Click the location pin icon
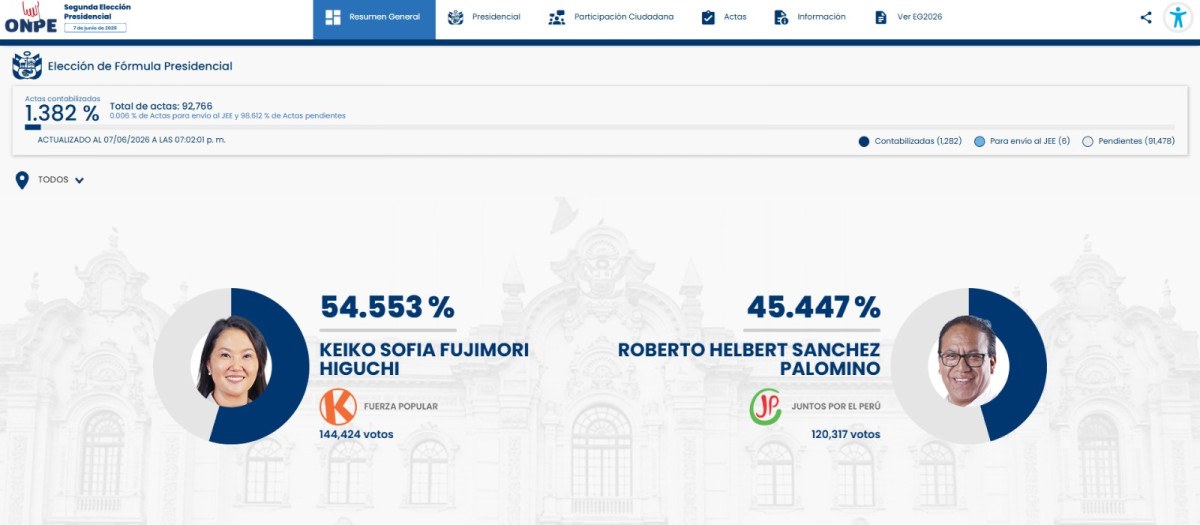1200x525 pixels. tap(22, 180)
